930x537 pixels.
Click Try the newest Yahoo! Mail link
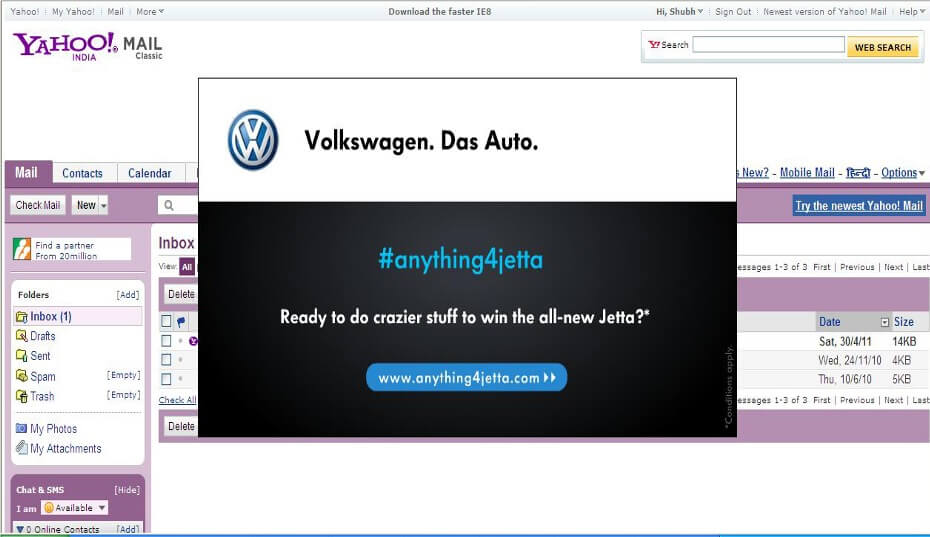[x=859, y=206]
